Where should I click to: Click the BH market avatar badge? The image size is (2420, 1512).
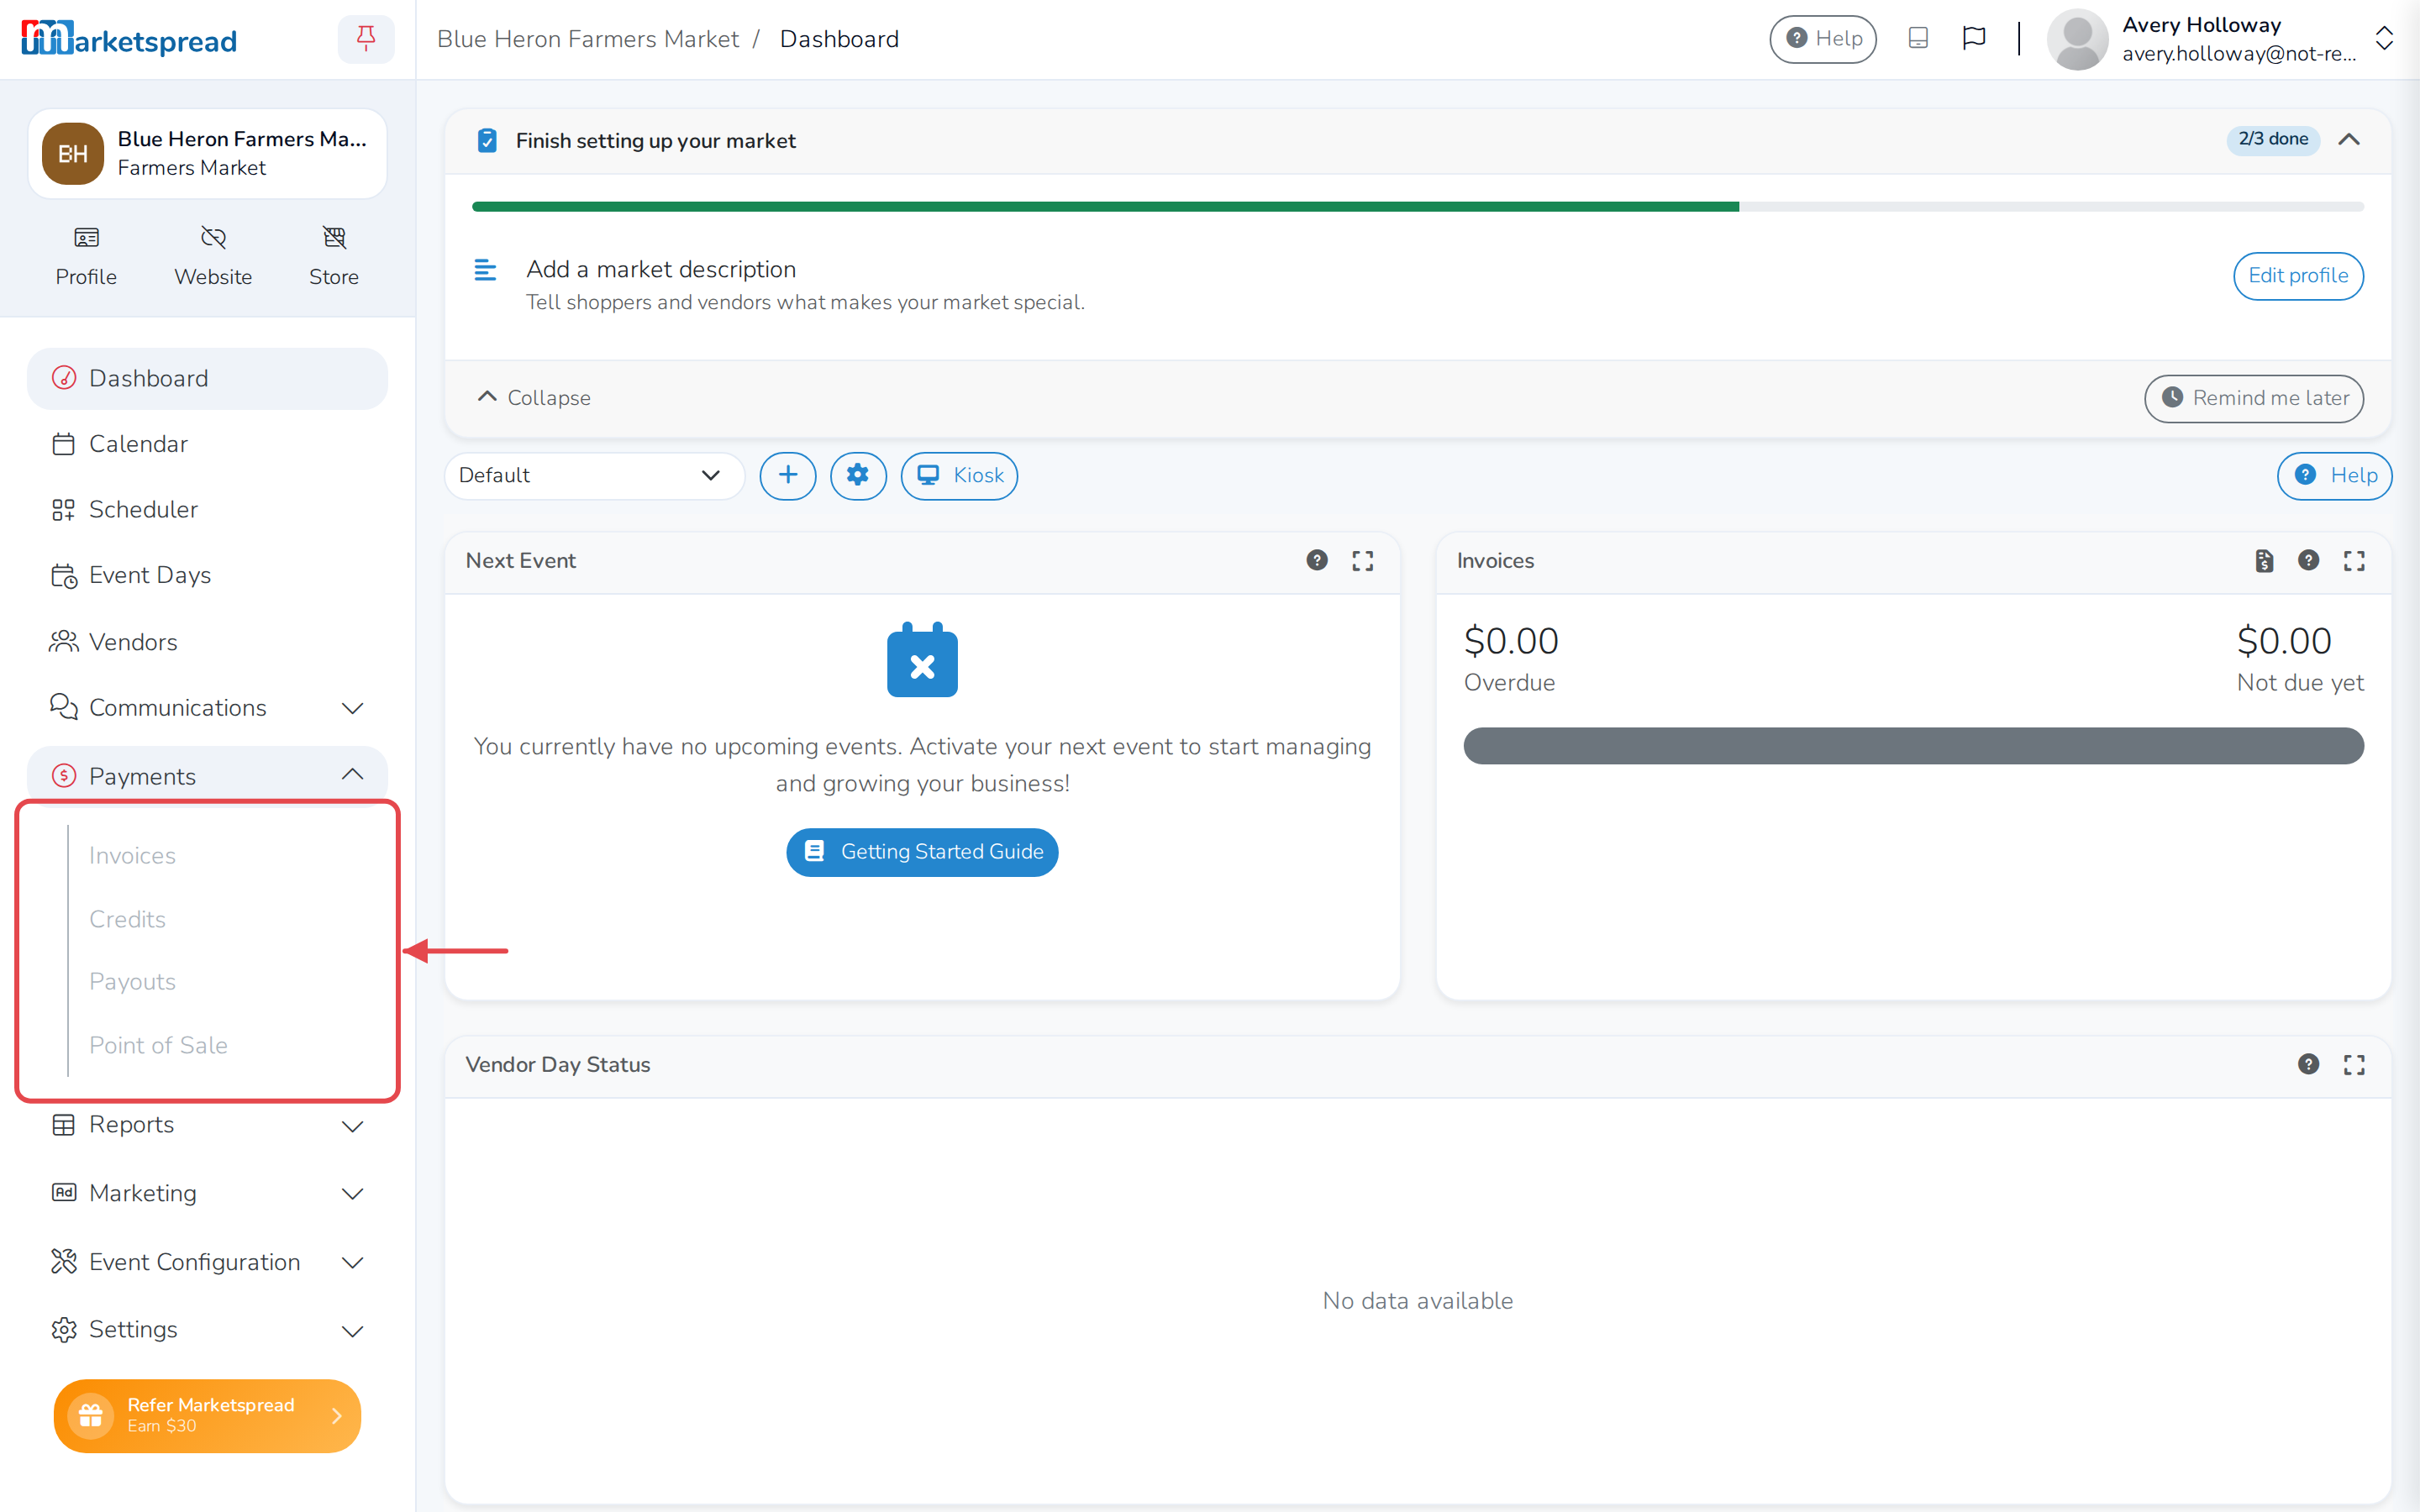click(72, 154)
